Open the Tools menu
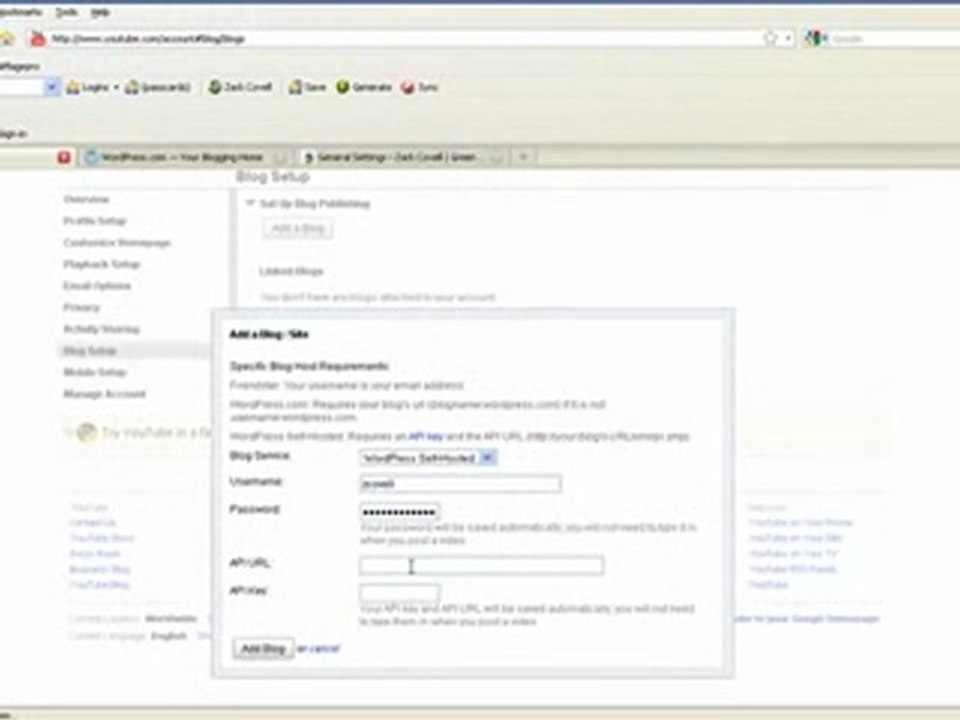The width and height of the screenshot is (960, 720). (x=67, y=12)
